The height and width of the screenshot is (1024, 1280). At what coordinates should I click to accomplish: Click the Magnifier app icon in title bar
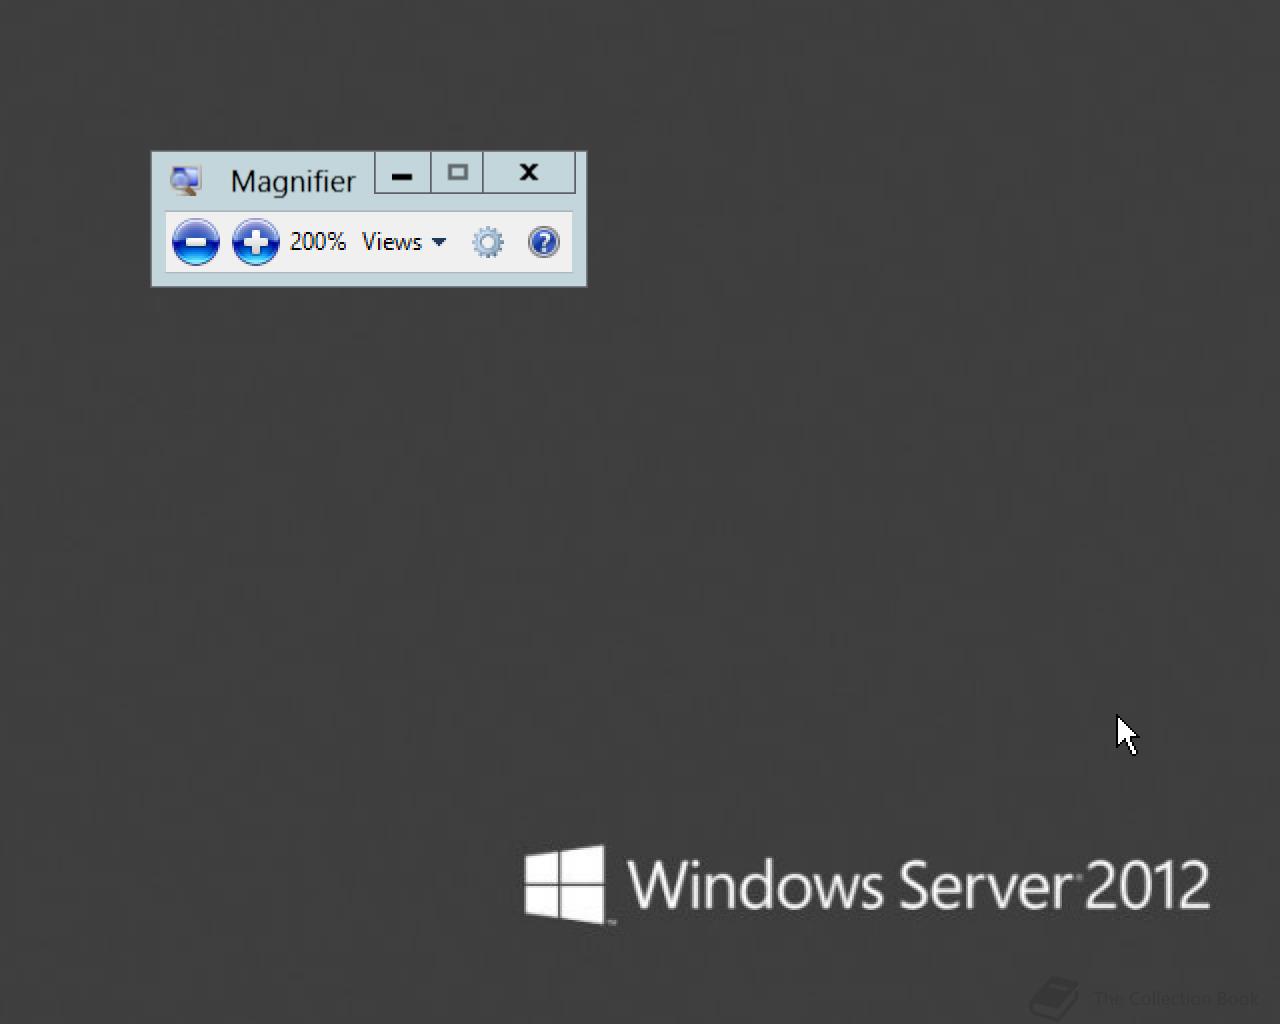tap(186, 181)
